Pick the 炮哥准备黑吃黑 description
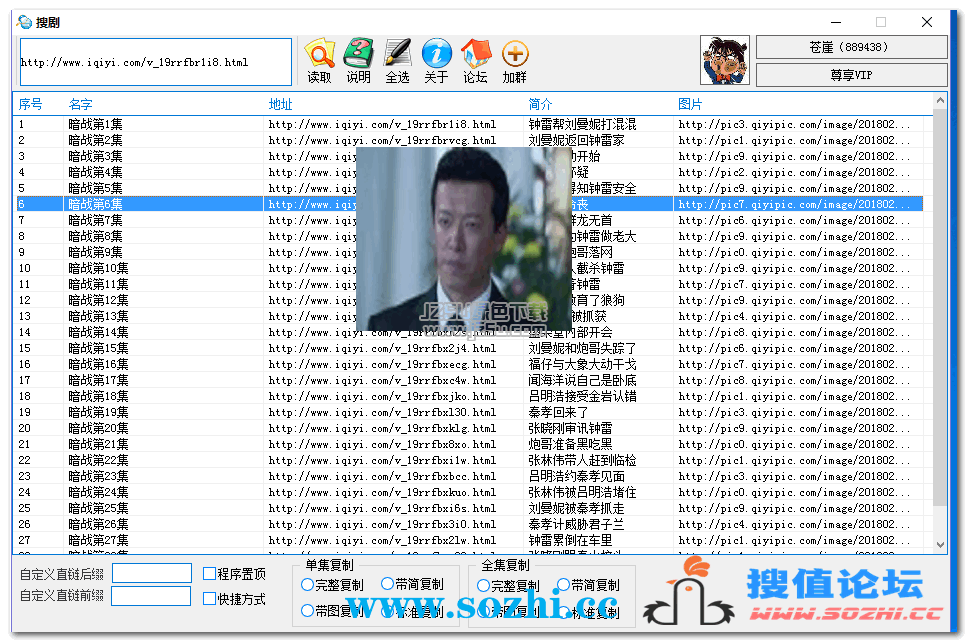The width and height of the screenshot is (968, 643). tap(570, 444)
